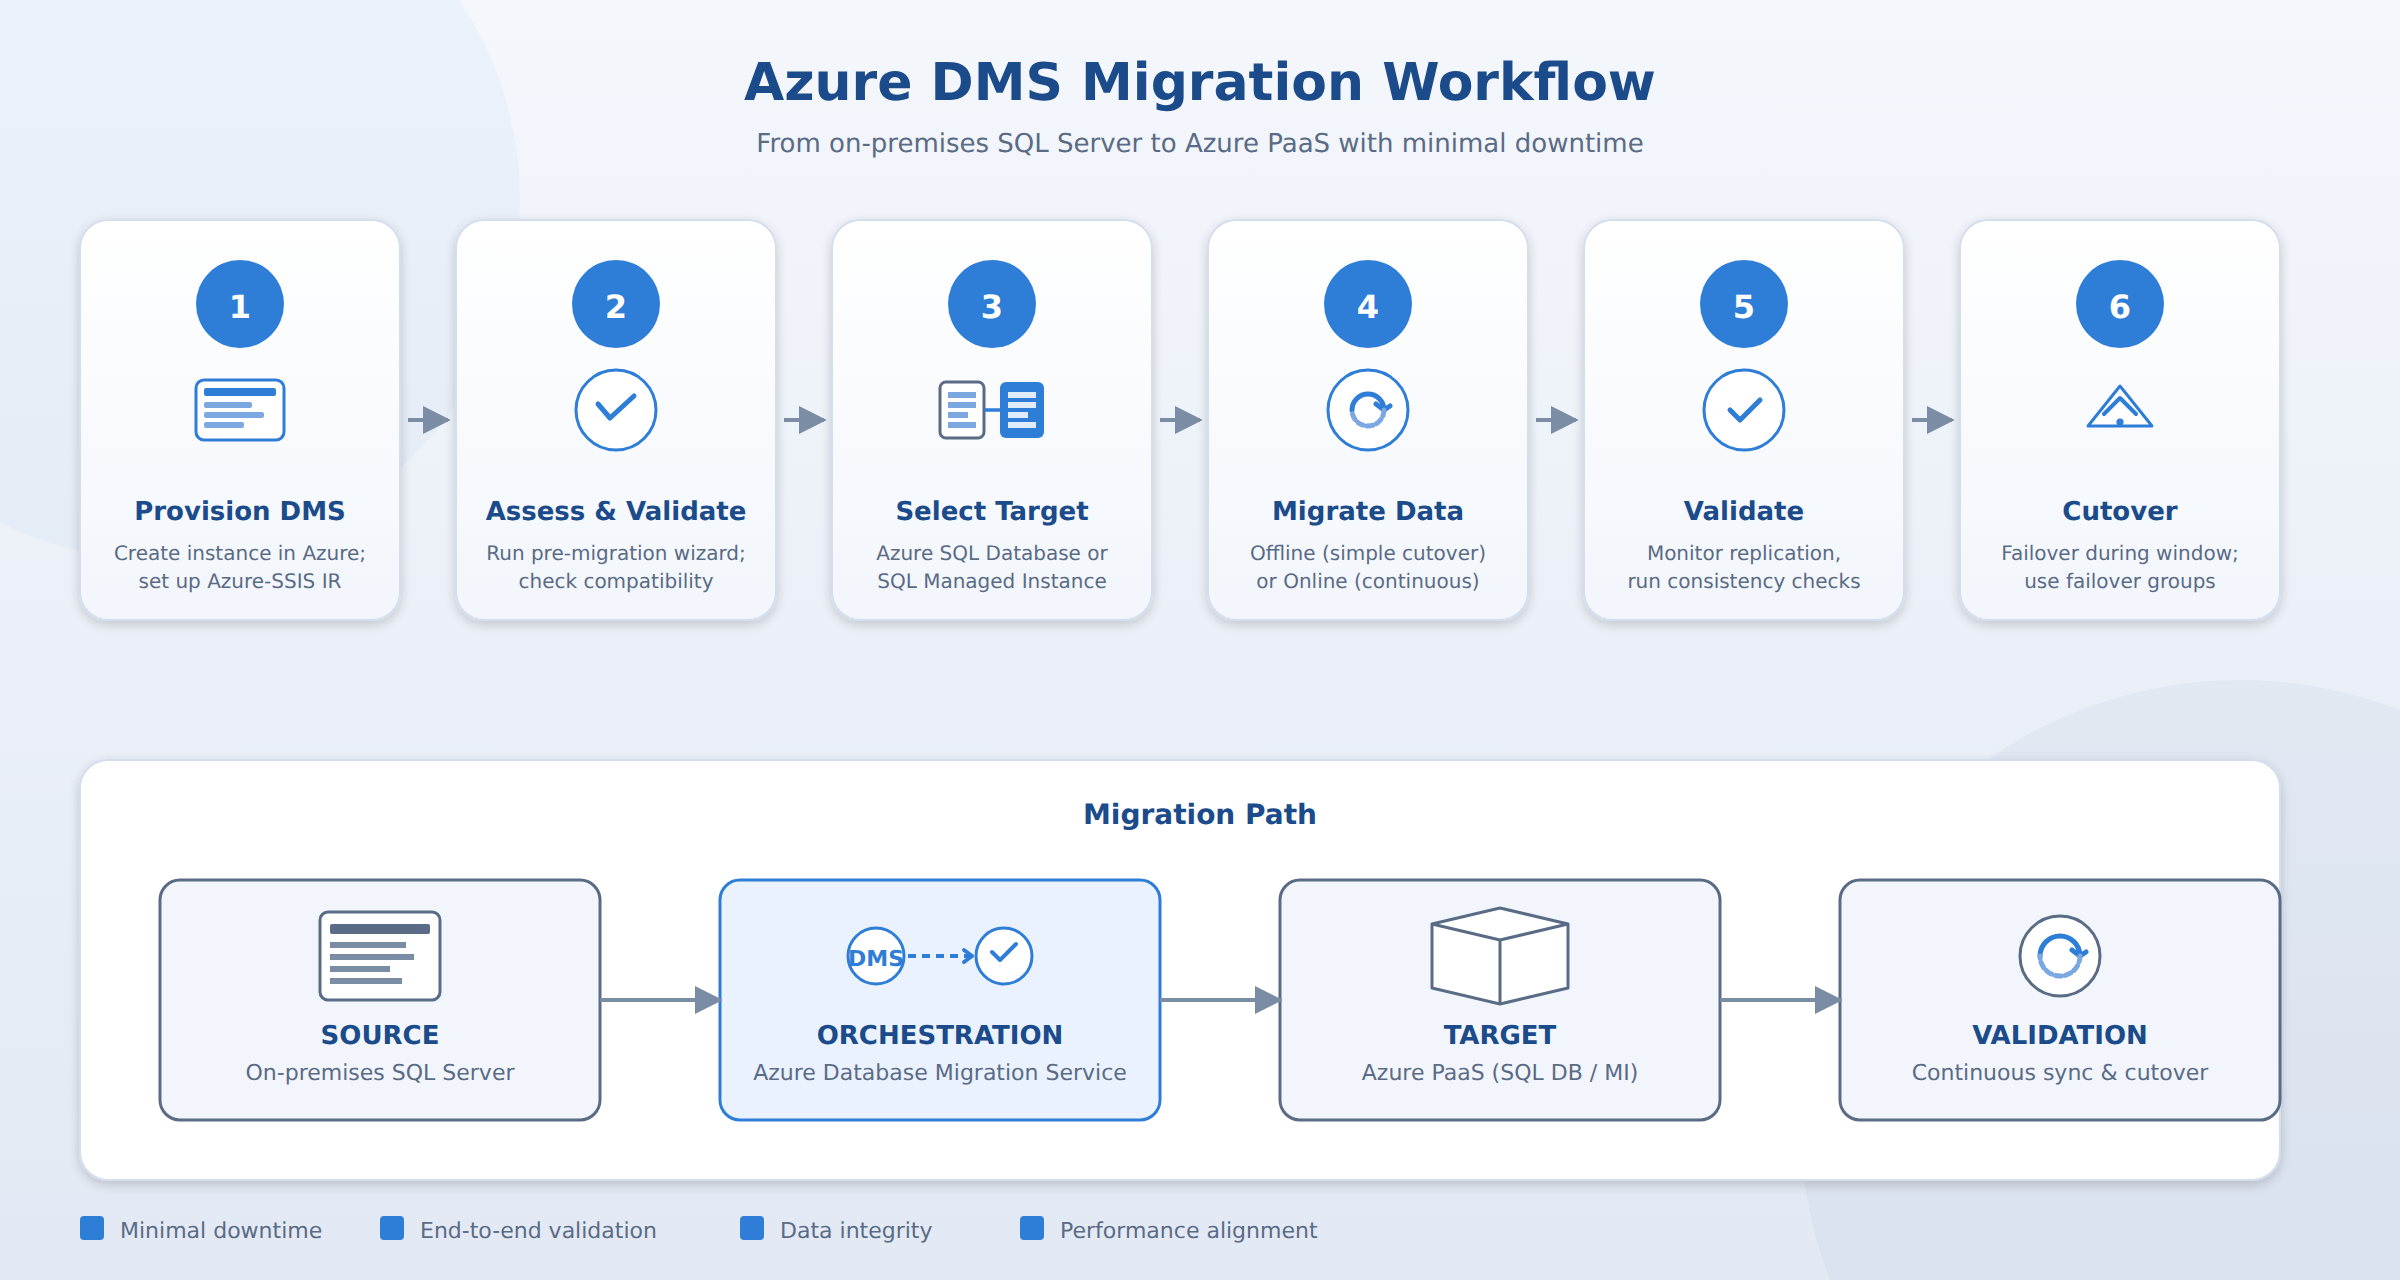Click 'Azure SQL Database or' text

992,553
